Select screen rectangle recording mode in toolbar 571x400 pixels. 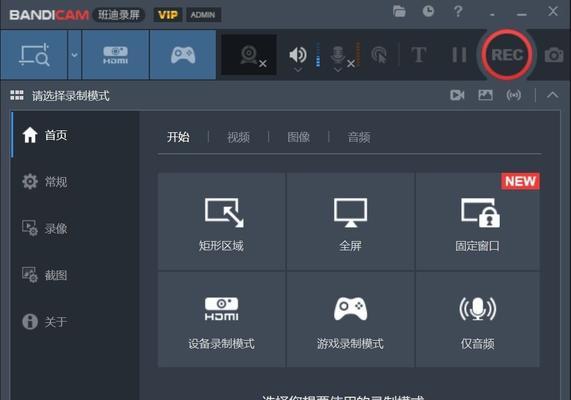point(34,55)
